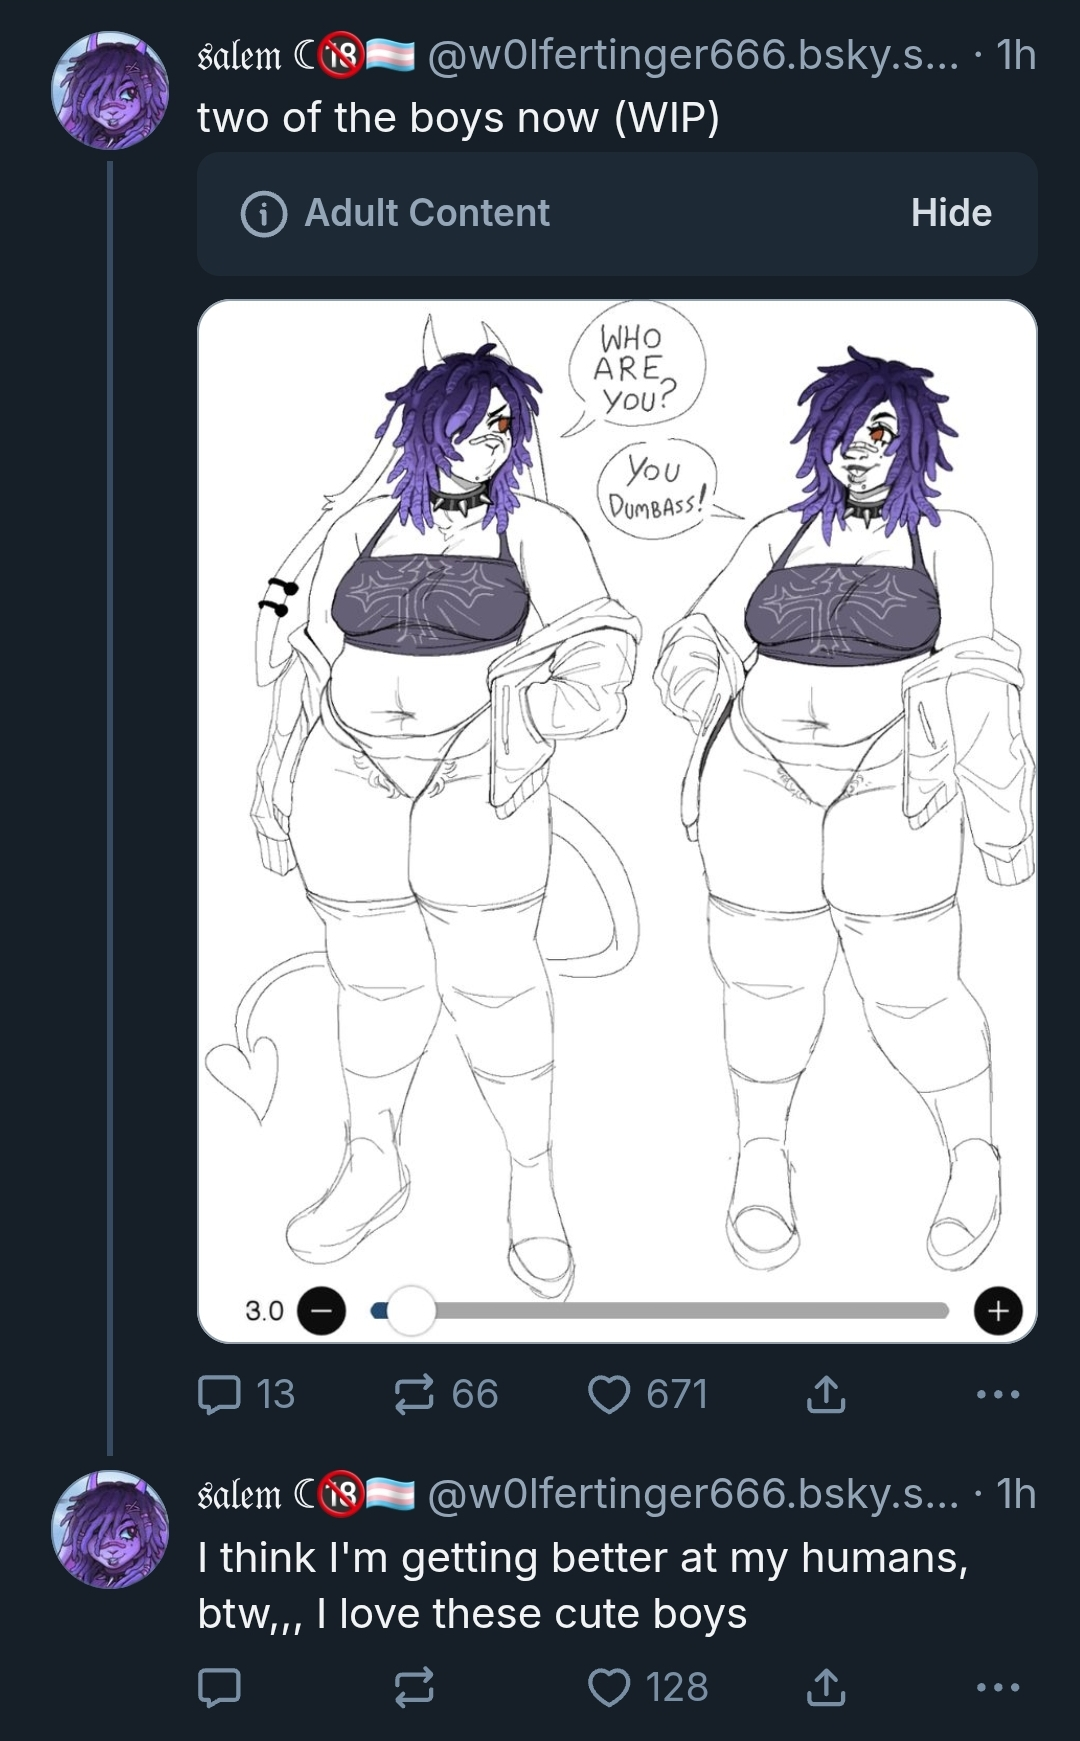This screenshot has width=1080, height=1741.
Task: Click the Adult Content info icon
Action: coord(264,214)
